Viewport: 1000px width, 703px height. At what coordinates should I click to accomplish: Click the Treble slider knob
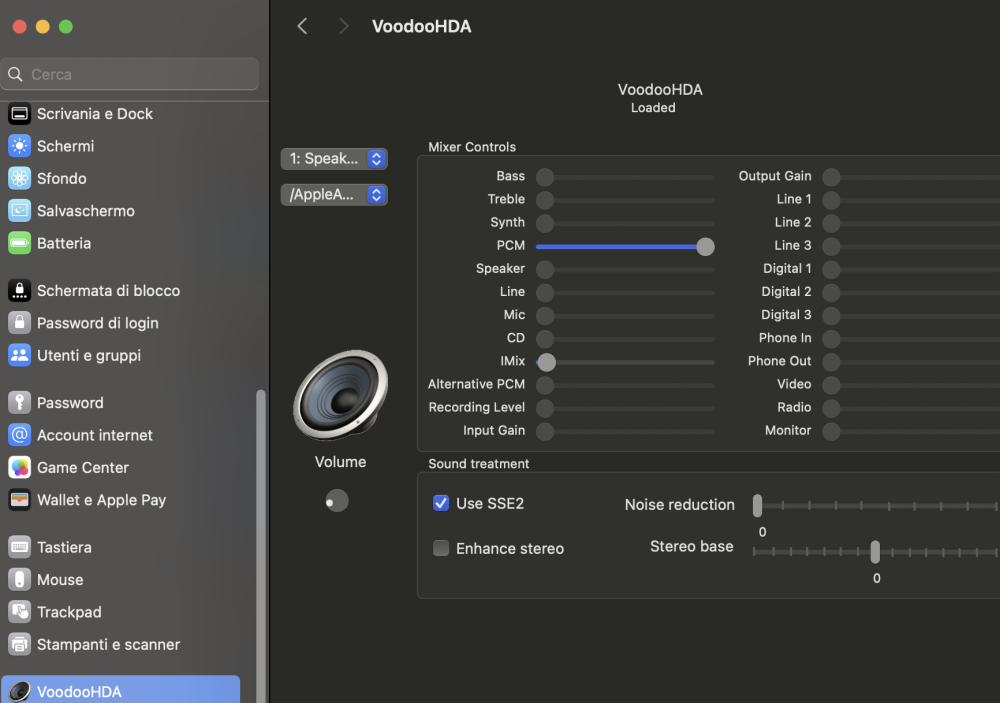(545, 200)
